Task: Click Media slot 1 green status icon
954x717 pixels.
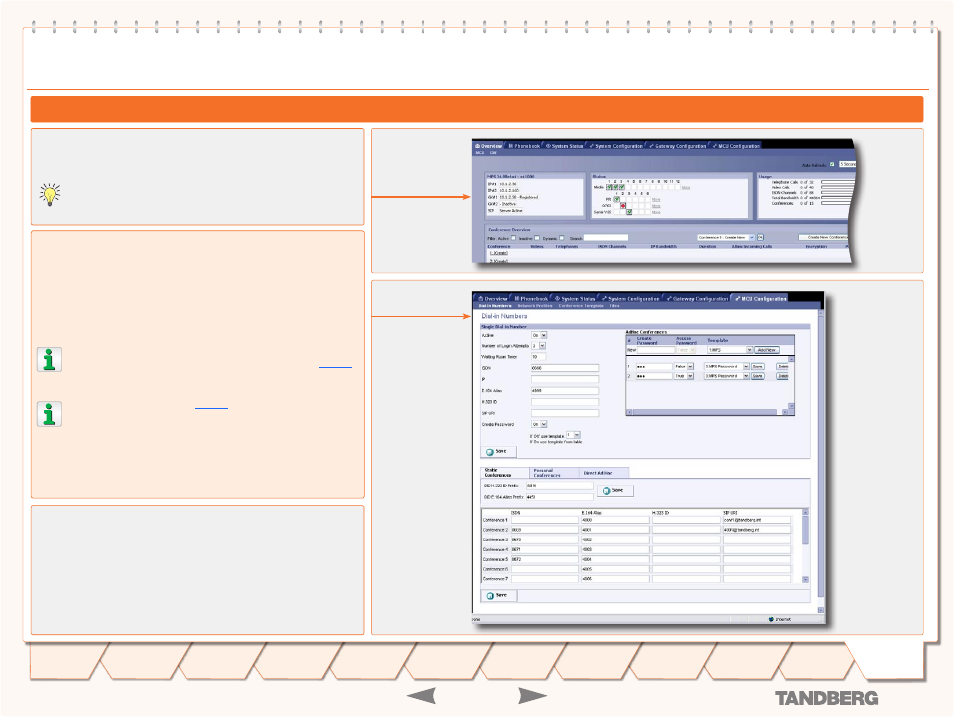Action: (x=610, y=187)
